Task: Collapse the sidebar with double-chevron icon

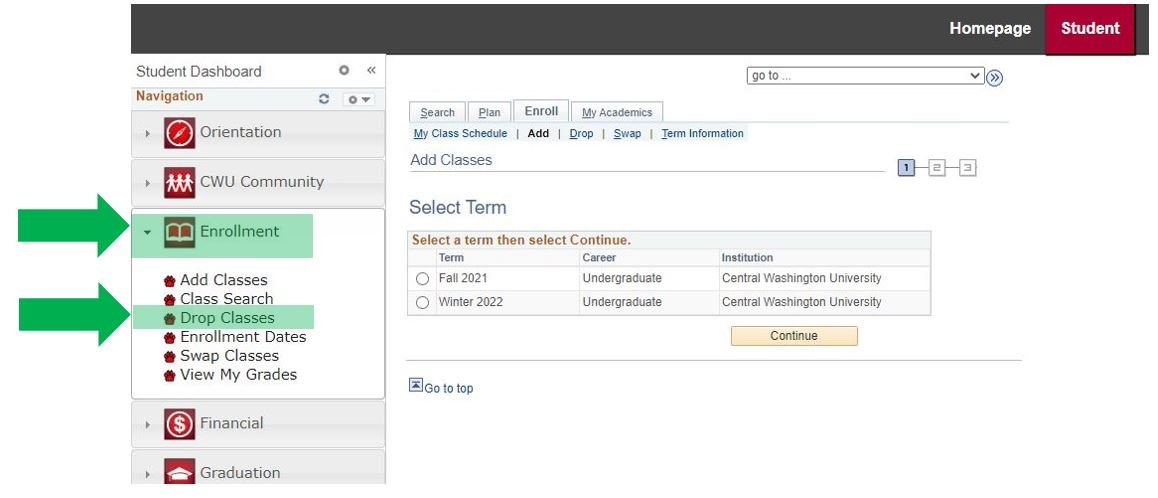Action: 371,70
